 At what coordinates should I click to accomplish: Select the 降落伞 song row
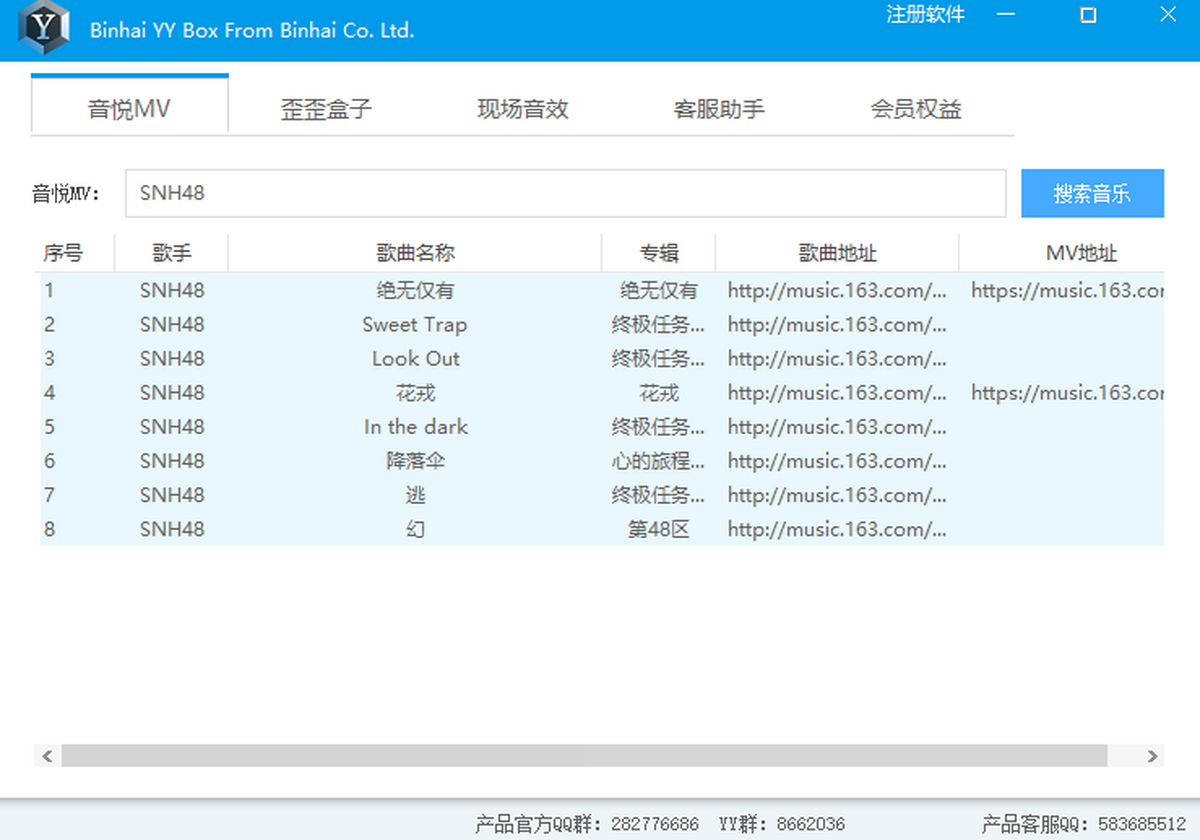click(x=602, y=461)
